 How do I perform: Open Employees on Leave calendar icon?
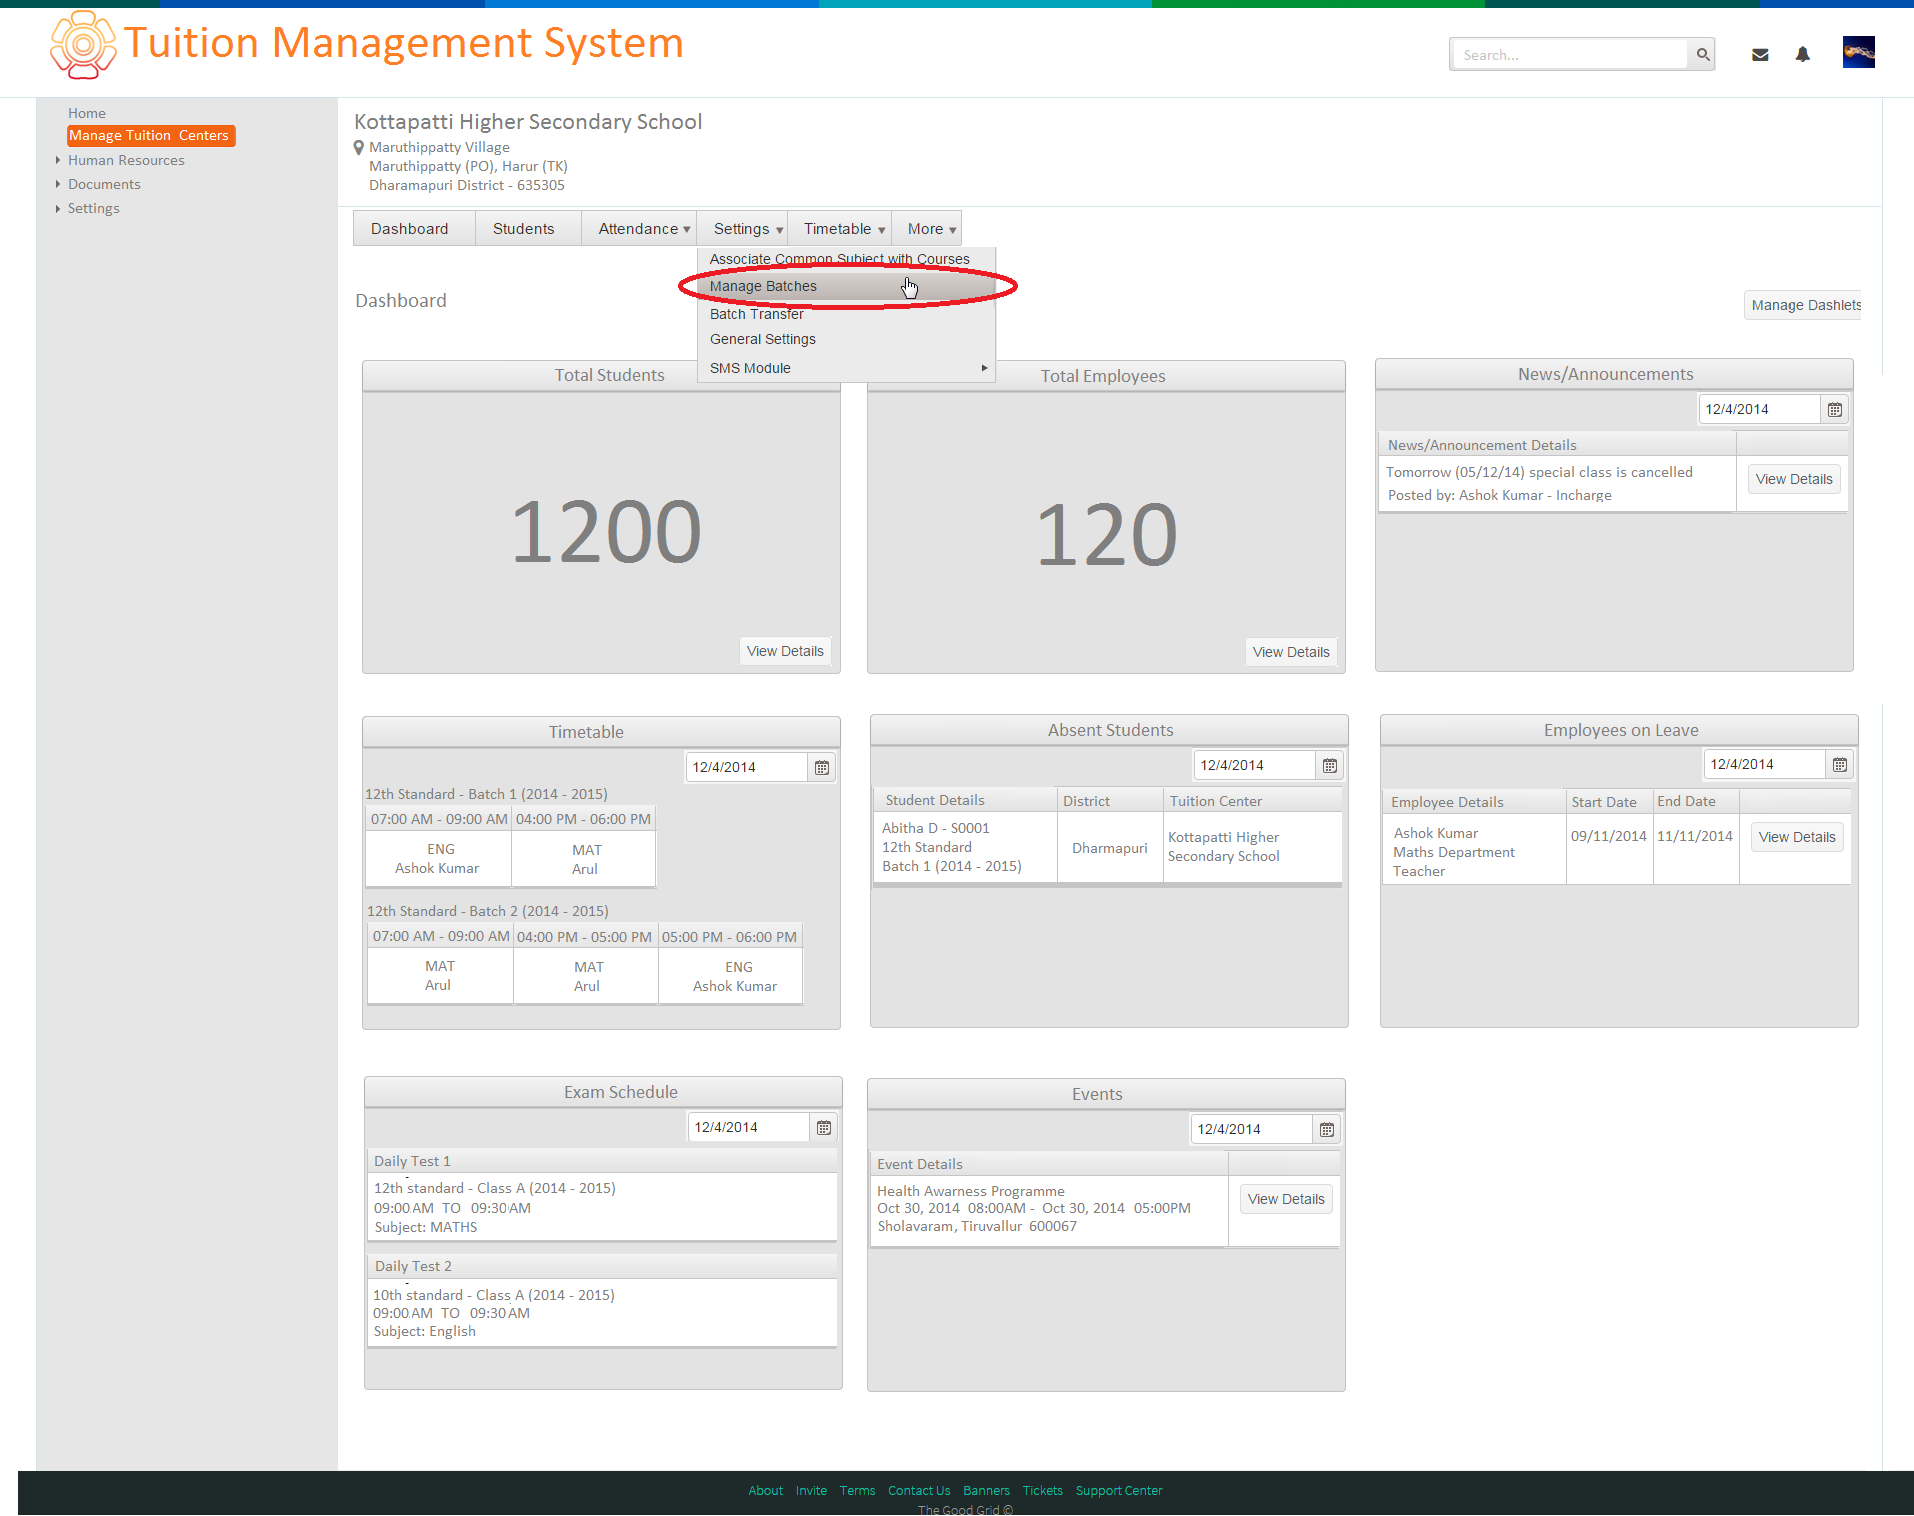[x=1839, y=765]
